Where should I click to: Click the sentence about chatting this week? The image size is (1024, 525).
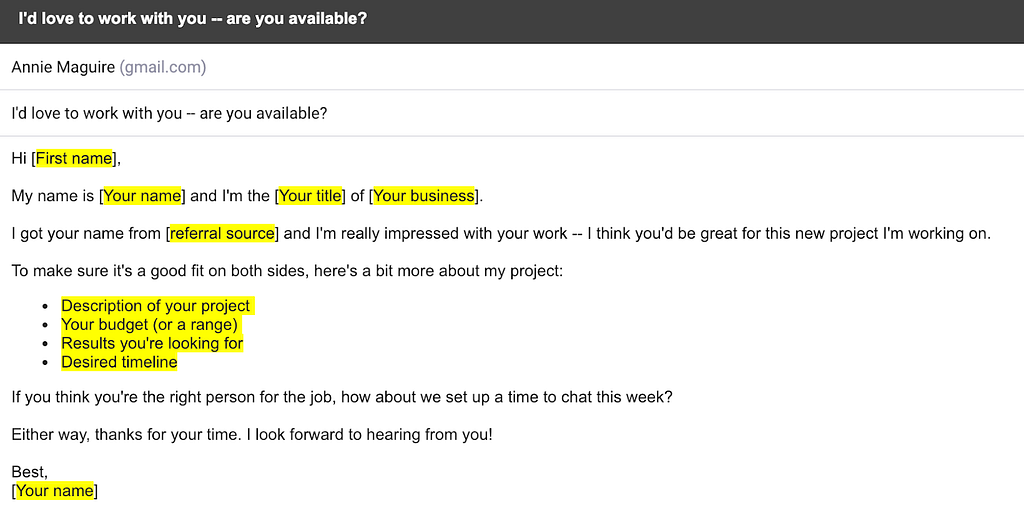click(x=342, y=397)
